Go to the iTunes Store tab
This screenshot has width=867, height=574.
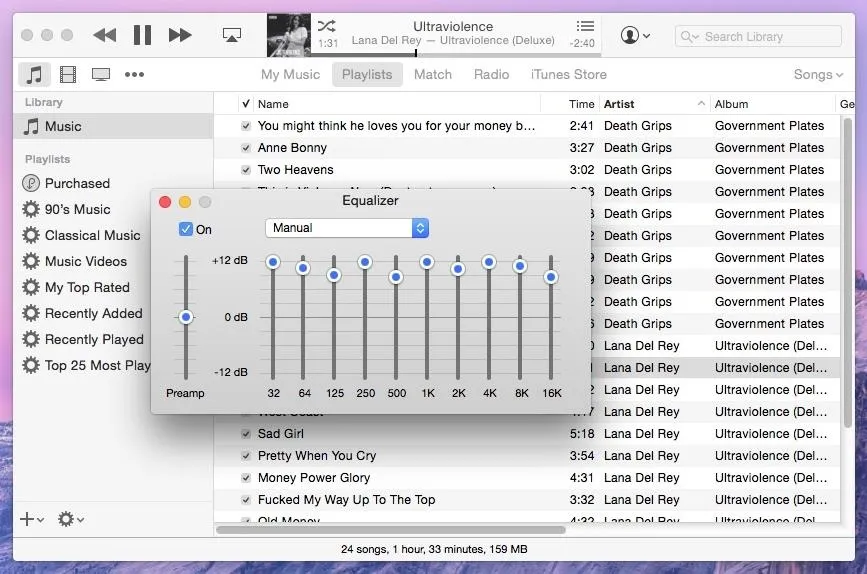pyautogui.click(x=568, y=74)
